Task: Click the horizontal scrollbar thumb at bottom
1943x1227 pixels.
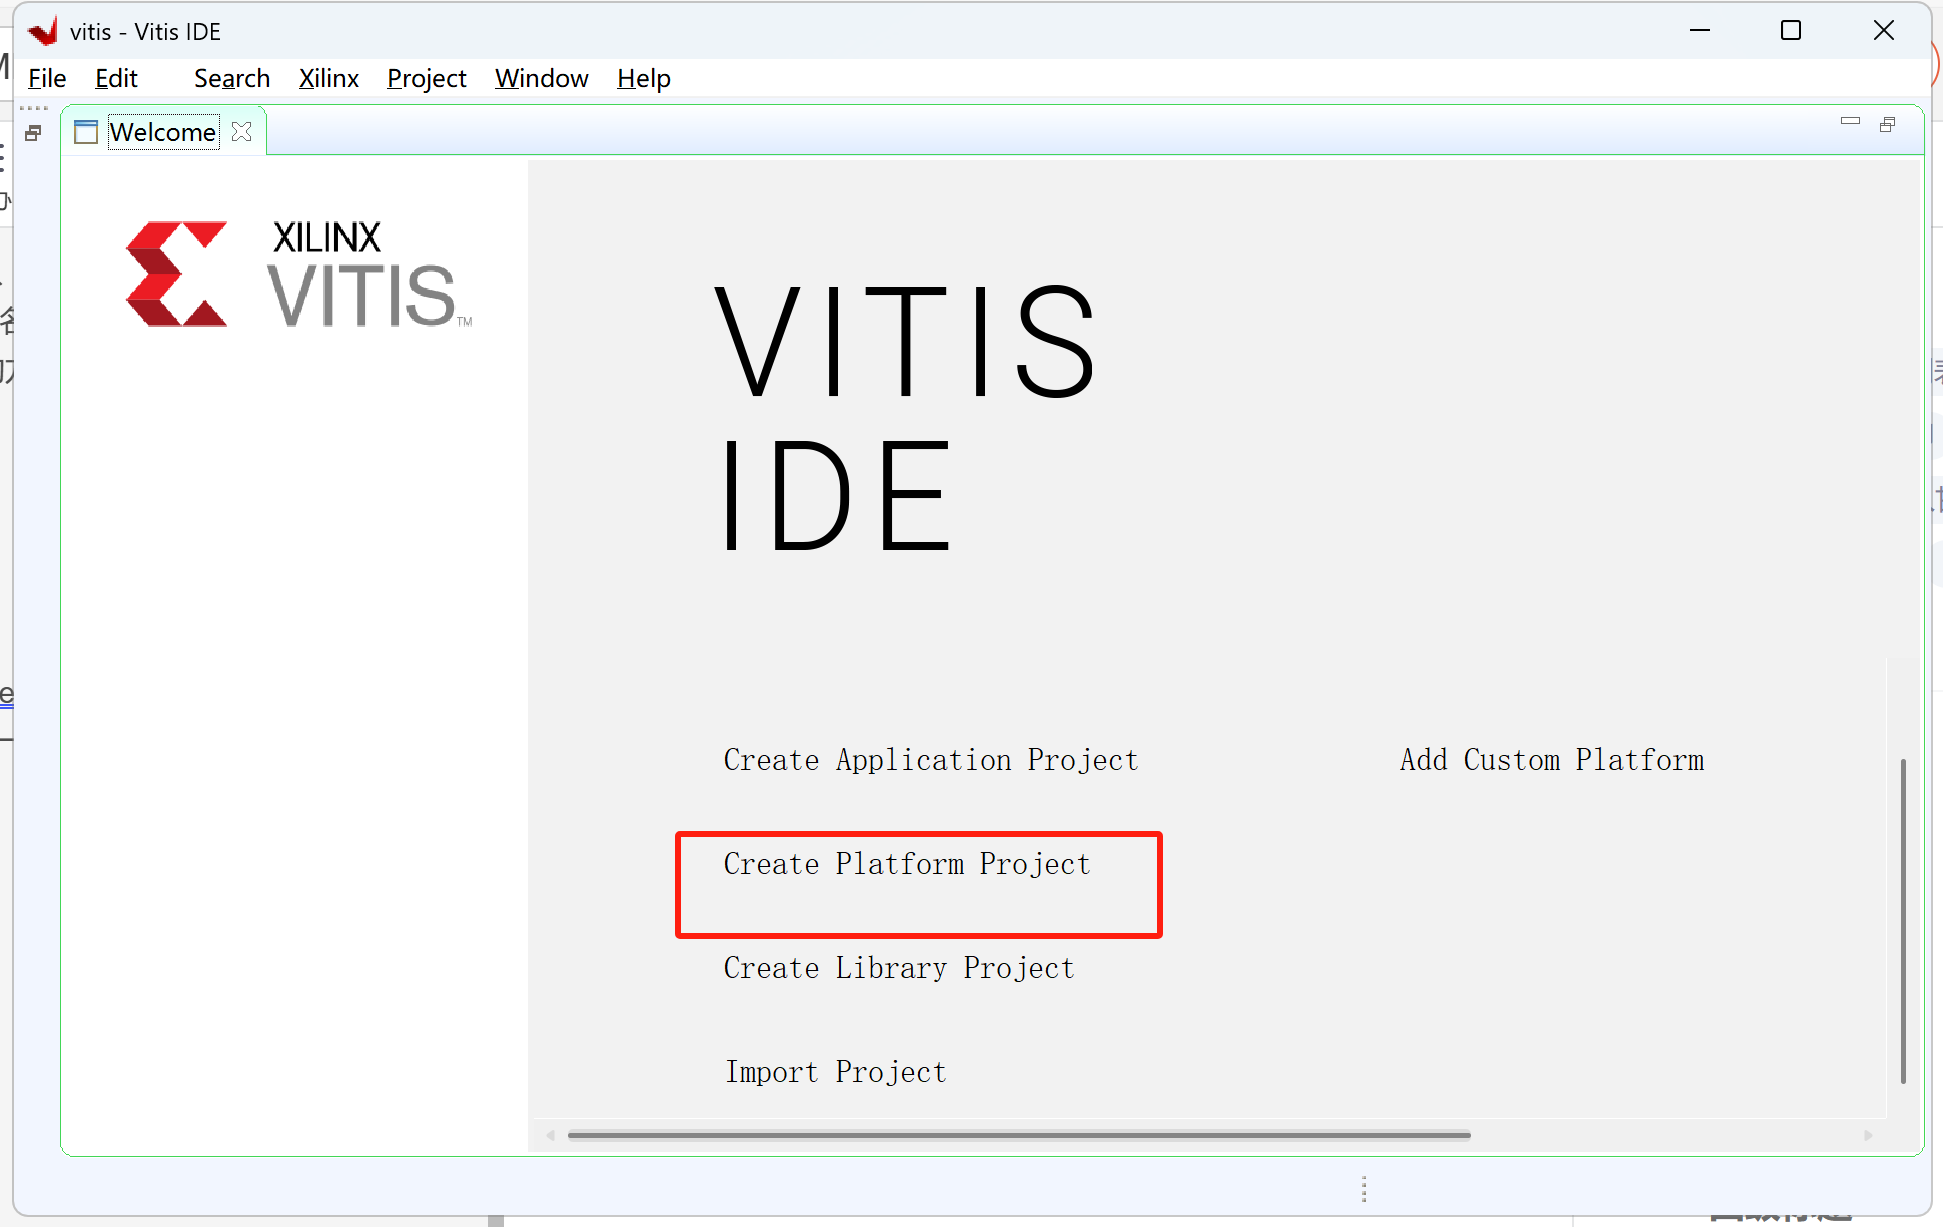Action: [1018, 1135]
